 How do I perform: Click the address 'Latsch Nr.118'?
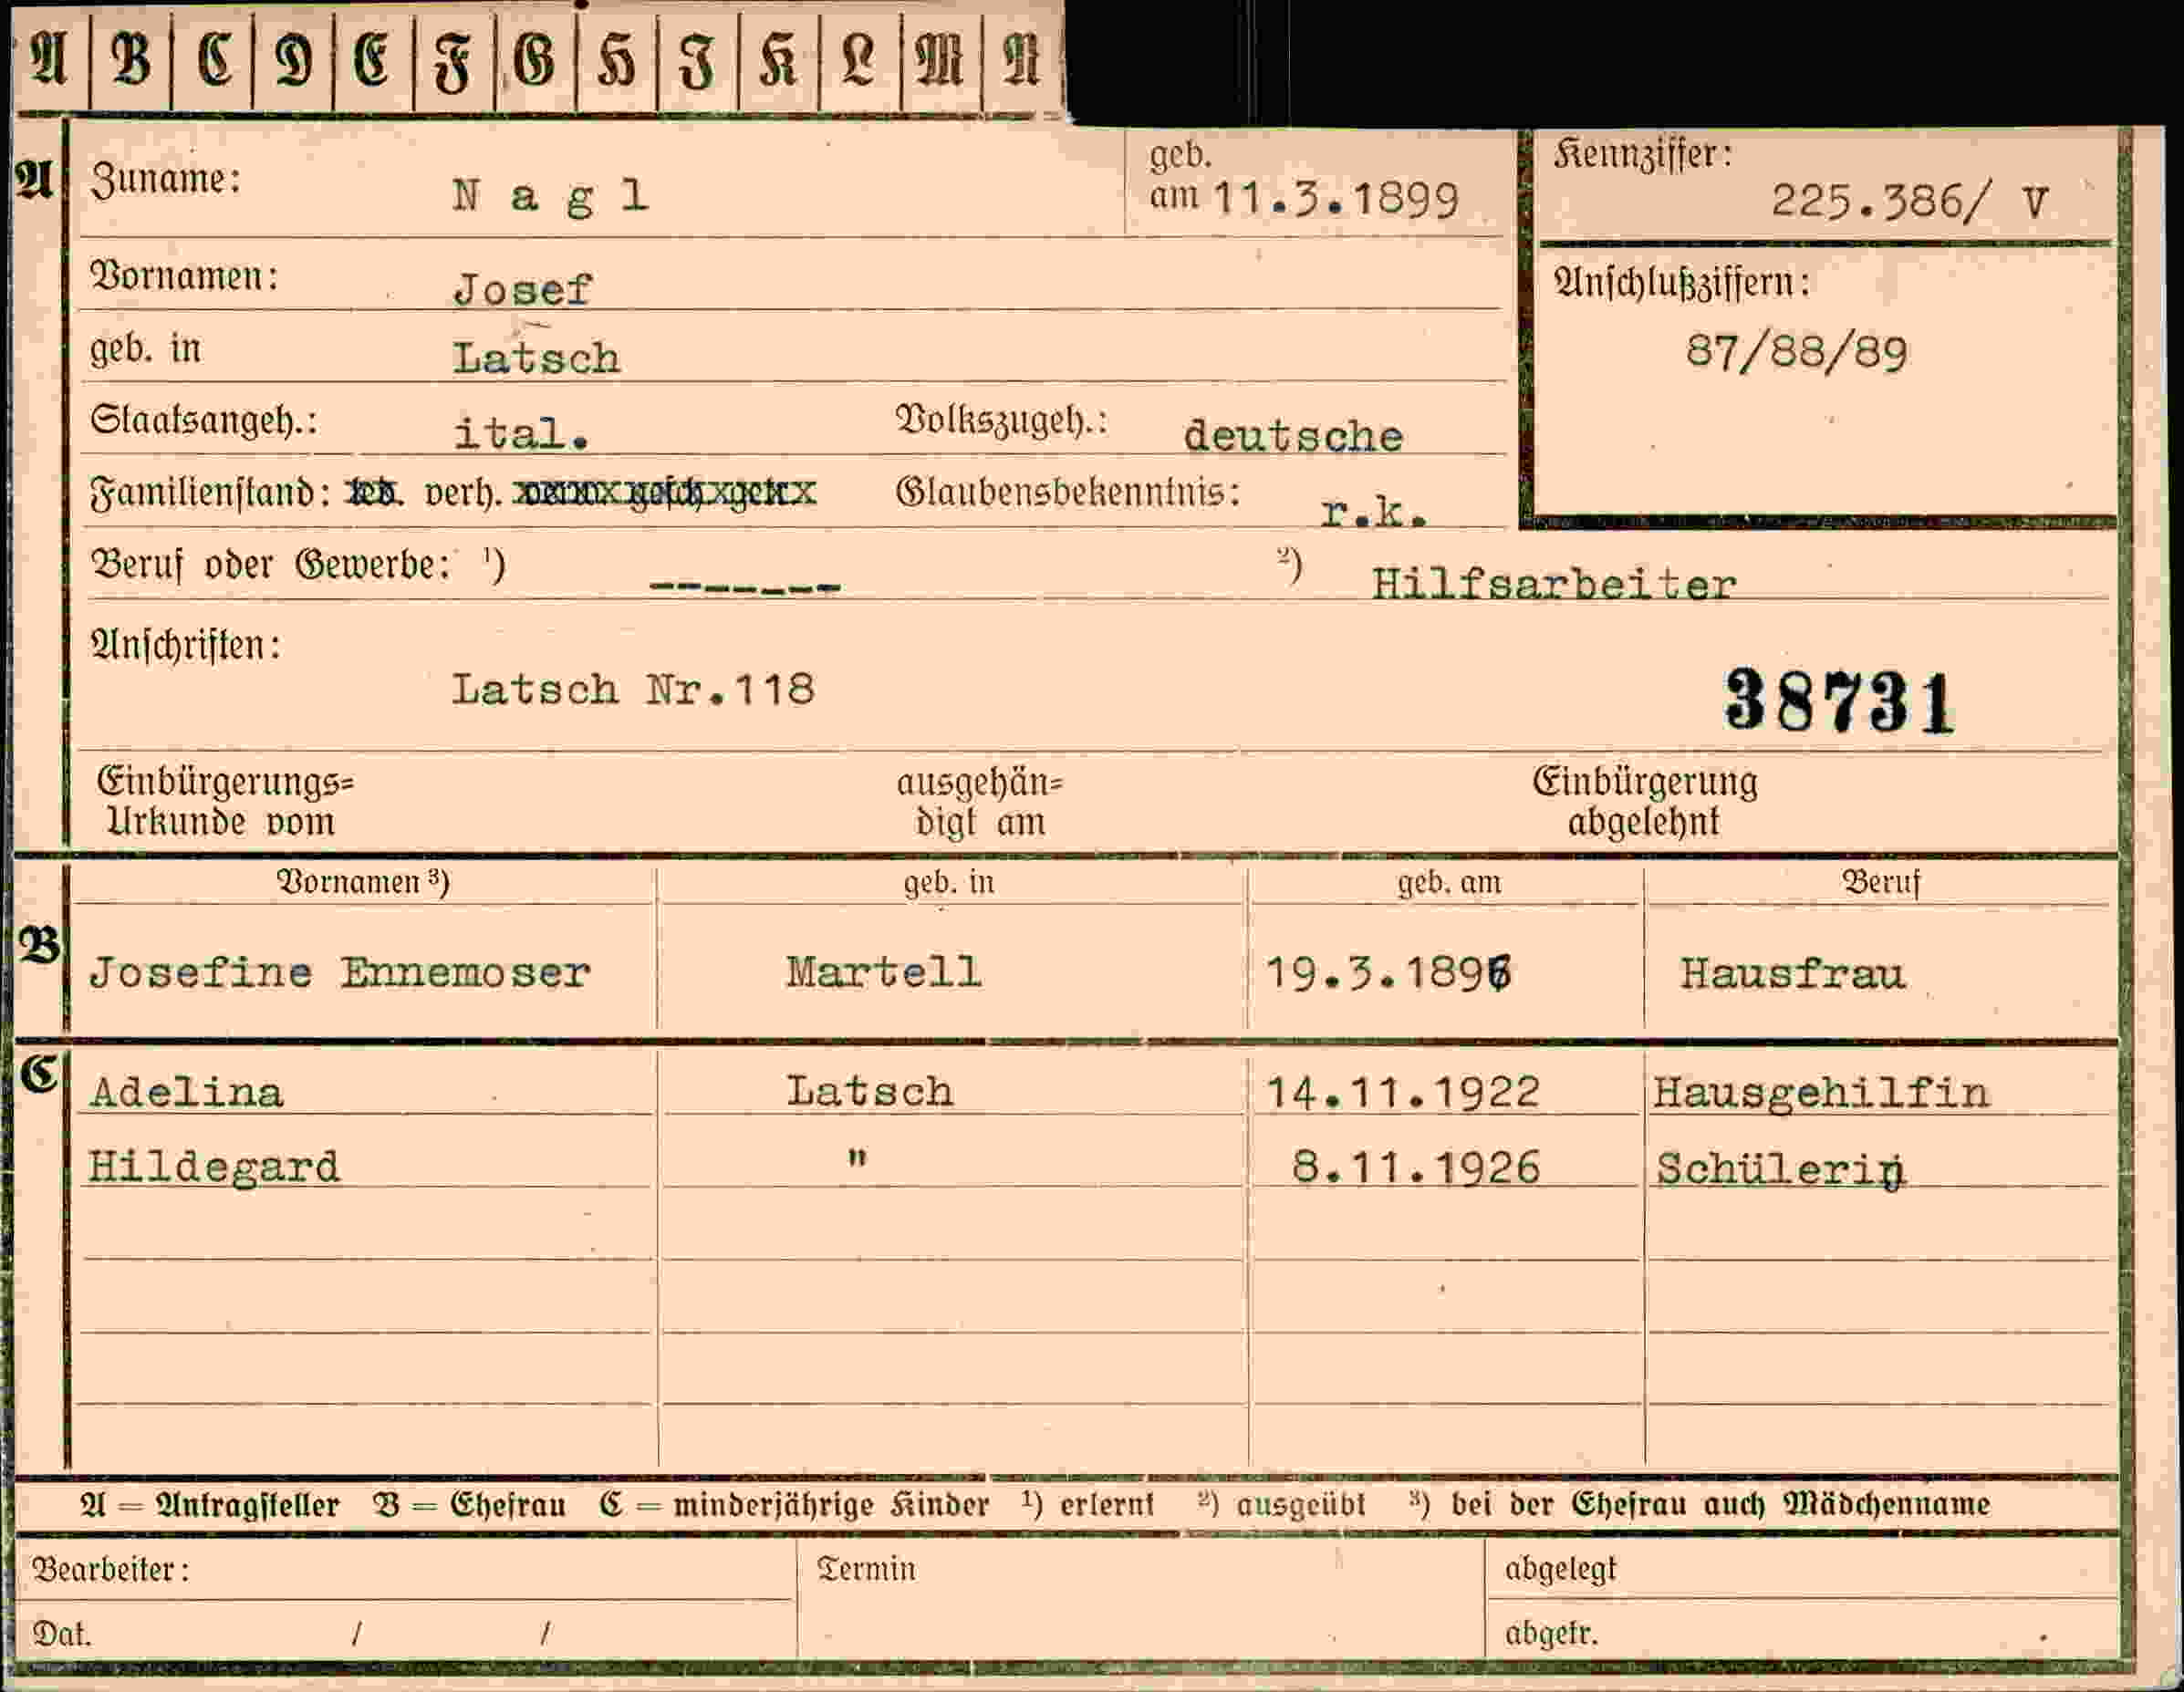[x=634, y=689]
